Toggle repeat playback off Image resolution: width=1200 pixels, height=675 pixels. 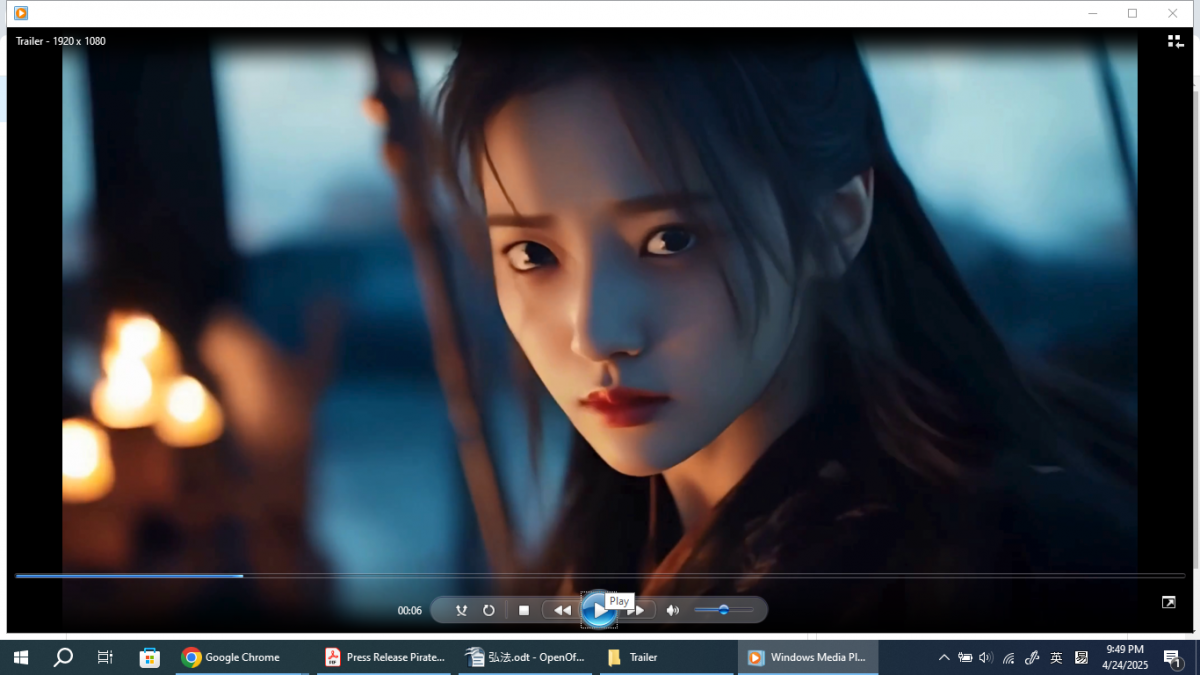click(x=489, y=609)
